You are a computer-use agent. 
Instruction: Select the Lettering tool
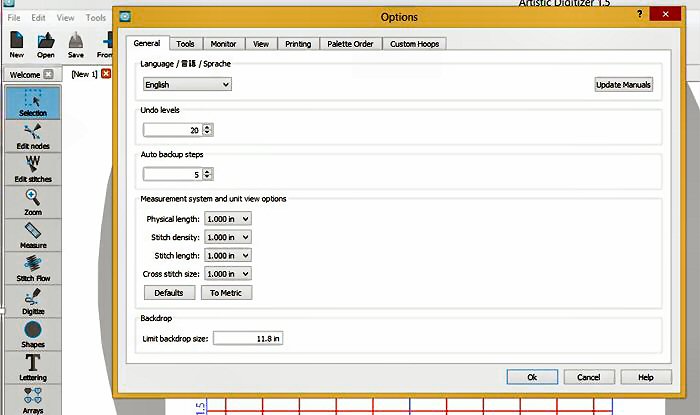(x=33, y=368)
